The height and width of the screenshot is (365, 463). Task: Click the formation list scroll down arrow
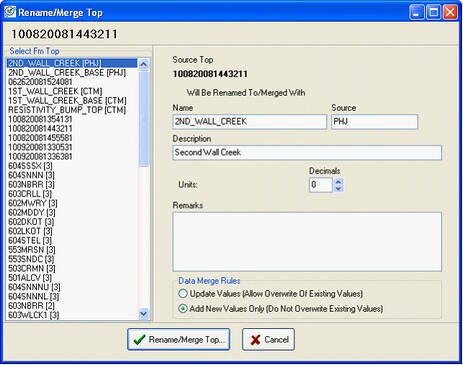144,314
